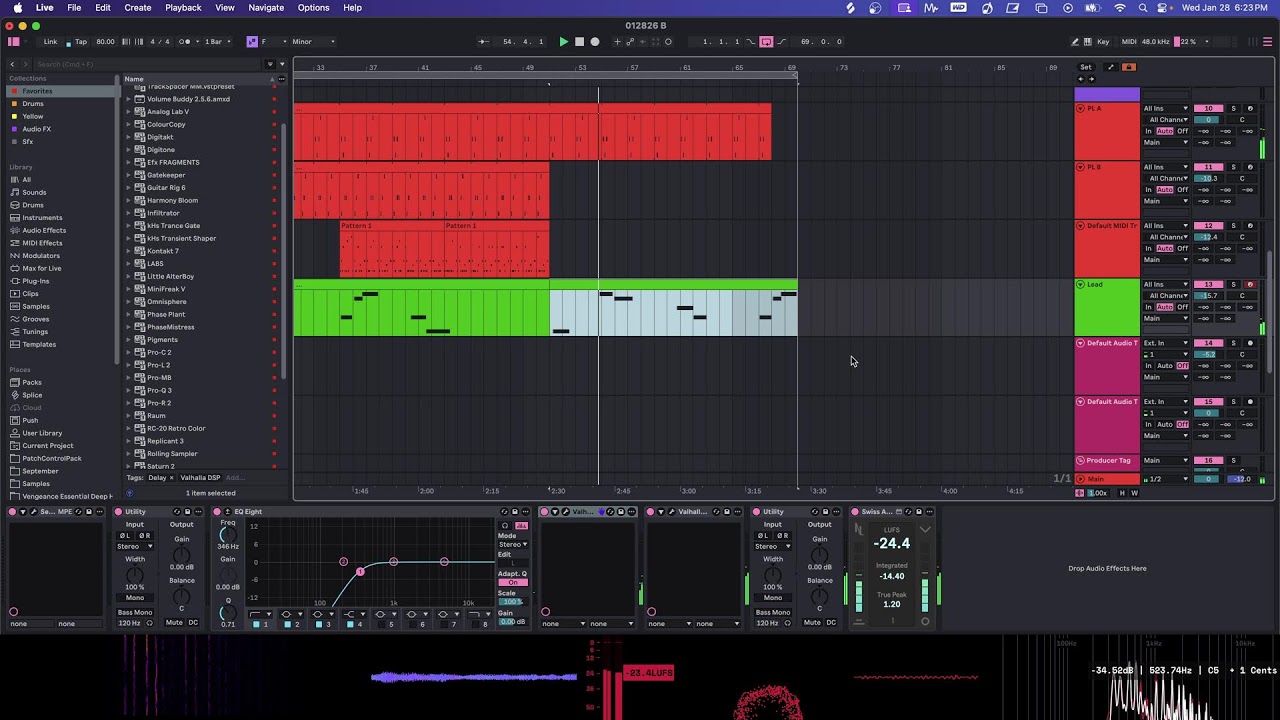This screenshot has width=1280, height=720.
Task: Toggle the orange Lock Envelopes icon
Action: coord(1129,67)
